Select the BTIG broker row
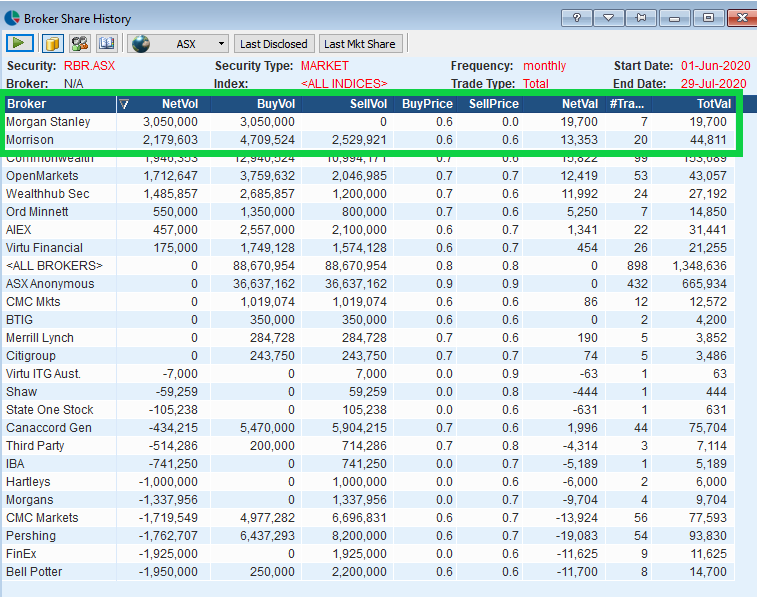Screen dimensions: 757x597 [x=369, y=319]
